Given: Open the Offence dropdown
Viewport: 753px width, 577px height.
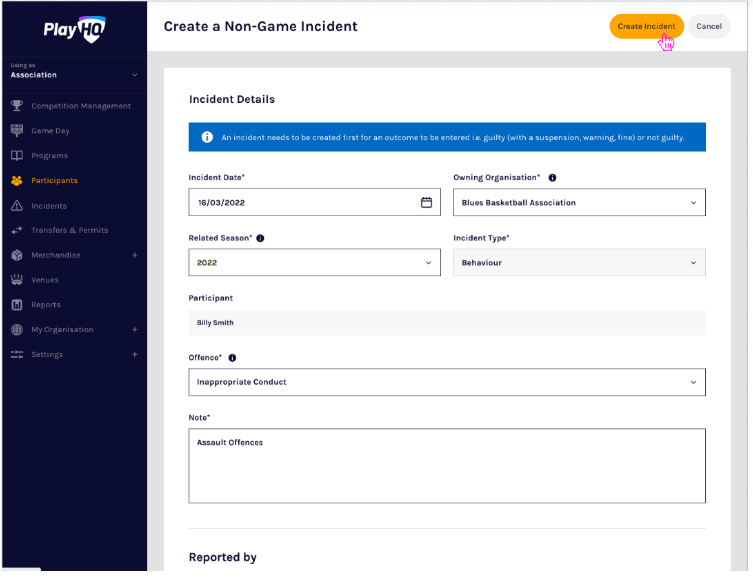Looking at the screenshot, I should pos(447,383).
